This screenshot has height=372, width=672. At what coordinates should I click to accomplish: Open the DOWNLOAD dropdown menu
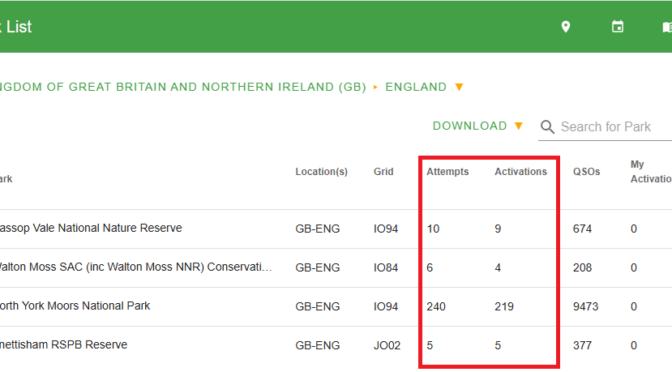477,126
